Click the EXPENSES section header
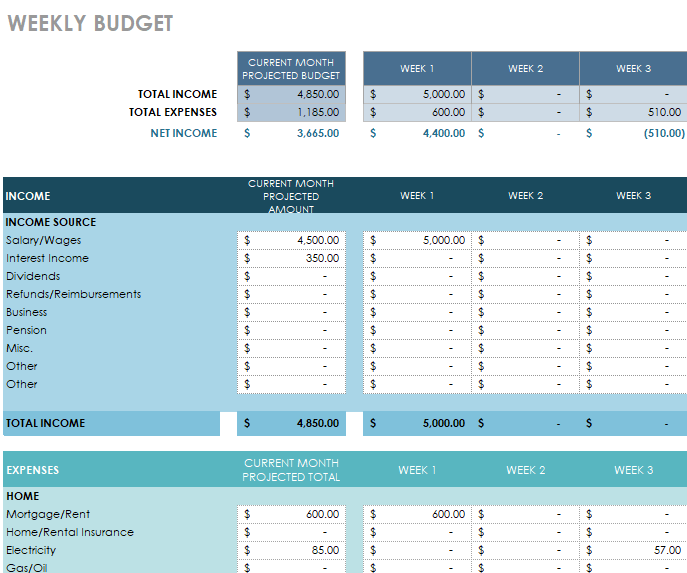The height and width of the screenshot is (573, 687). click(x=33, y=470)
